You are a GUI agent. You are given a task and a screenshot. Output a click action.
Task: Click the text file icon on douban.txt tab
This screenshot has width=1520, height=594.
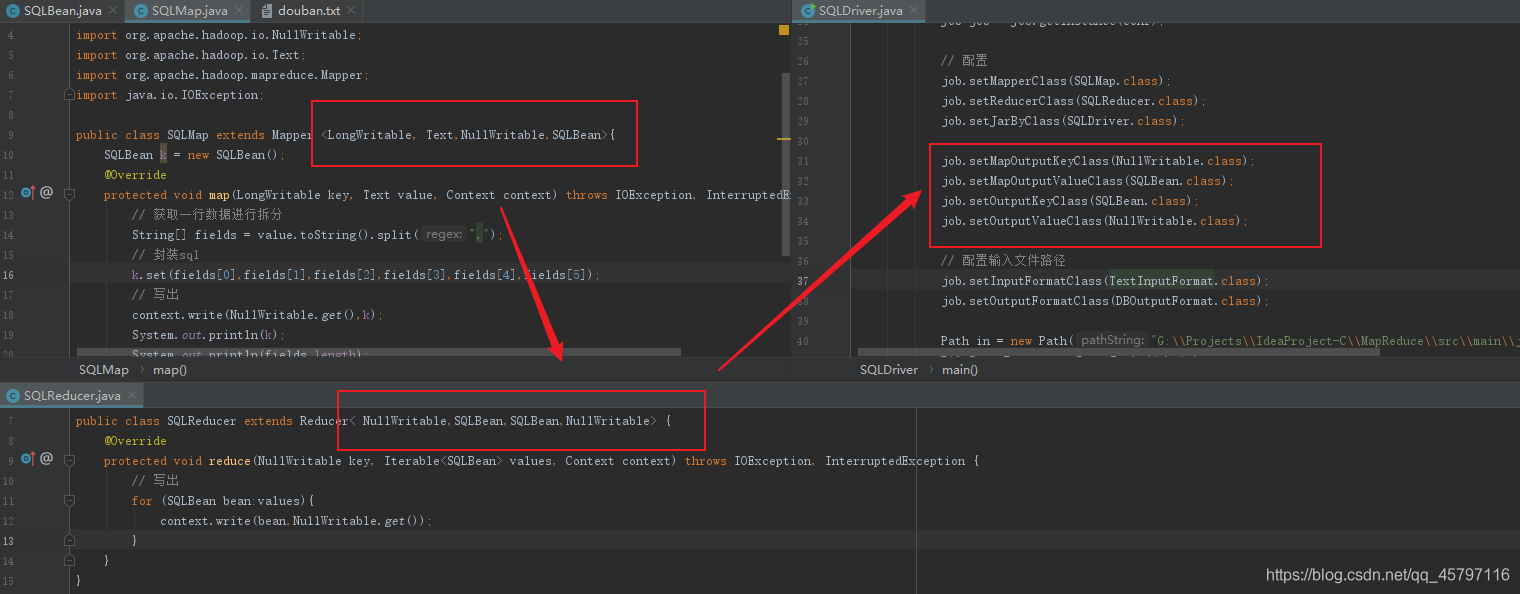click(266, 11)
